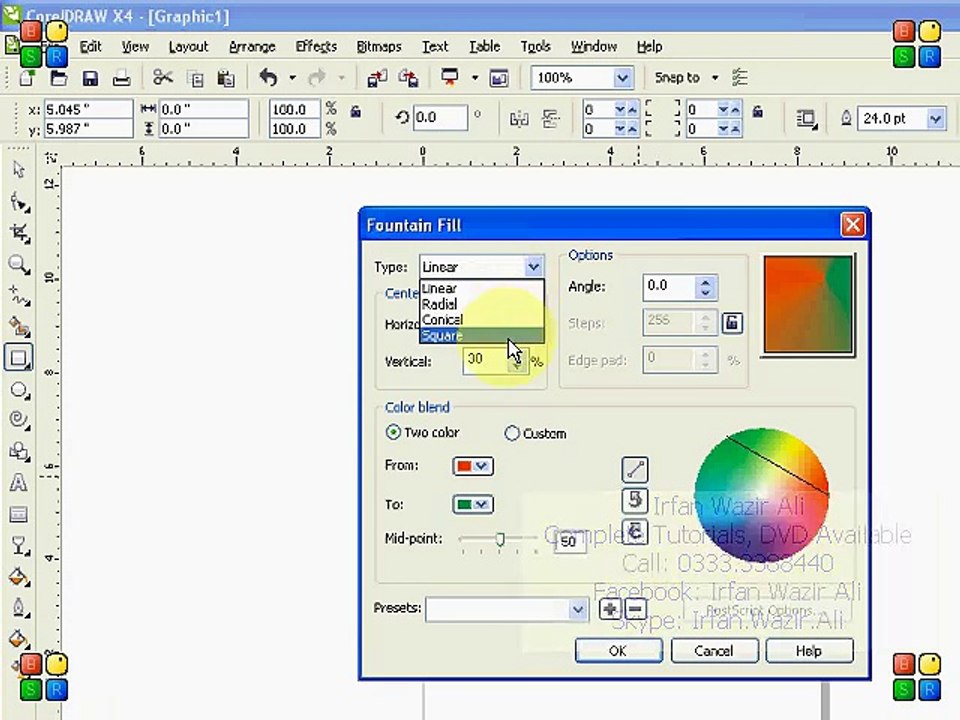Open the zoom level 100% dropdown
Screen dimensions: 960x720
(x=622, y=78)
